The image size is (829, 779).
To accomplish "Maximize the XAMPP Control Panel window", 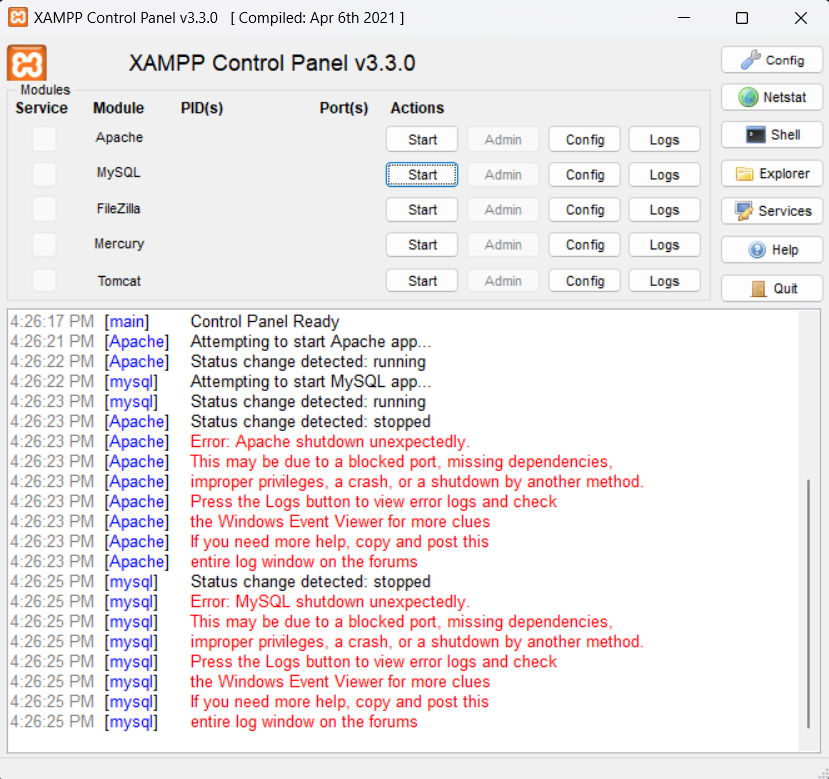I will 742,18.
